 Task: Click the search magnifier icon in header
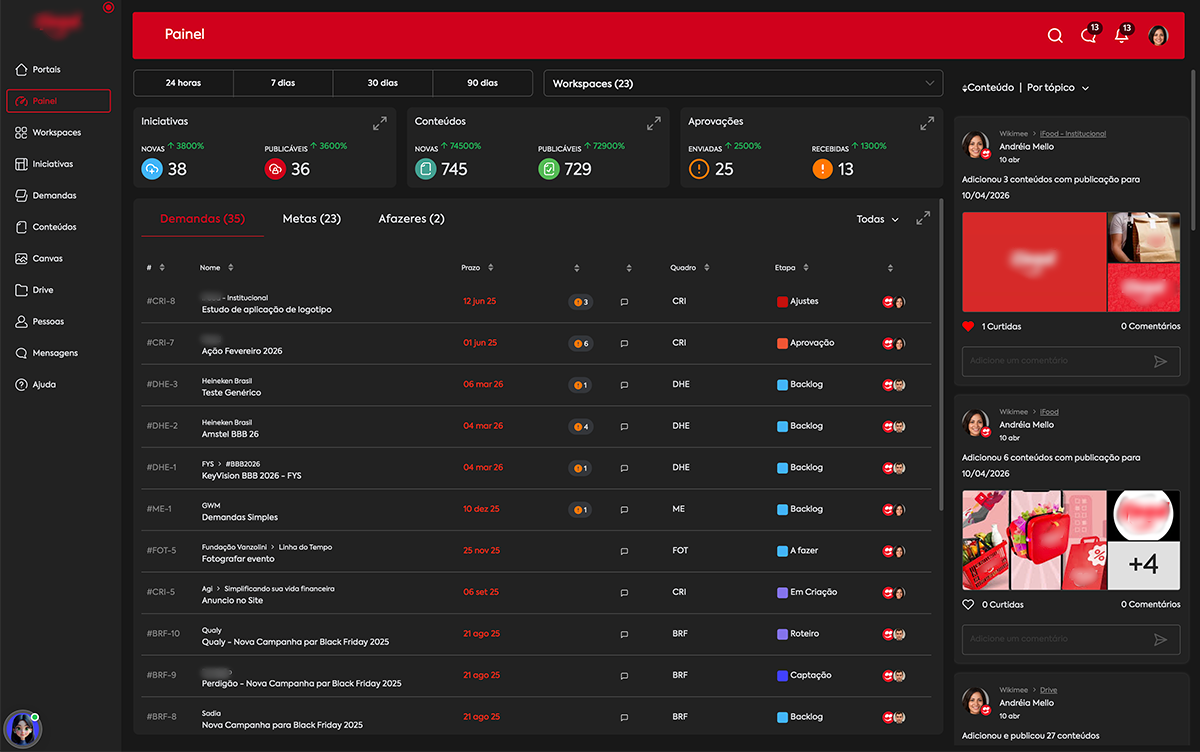point(1055,36)
